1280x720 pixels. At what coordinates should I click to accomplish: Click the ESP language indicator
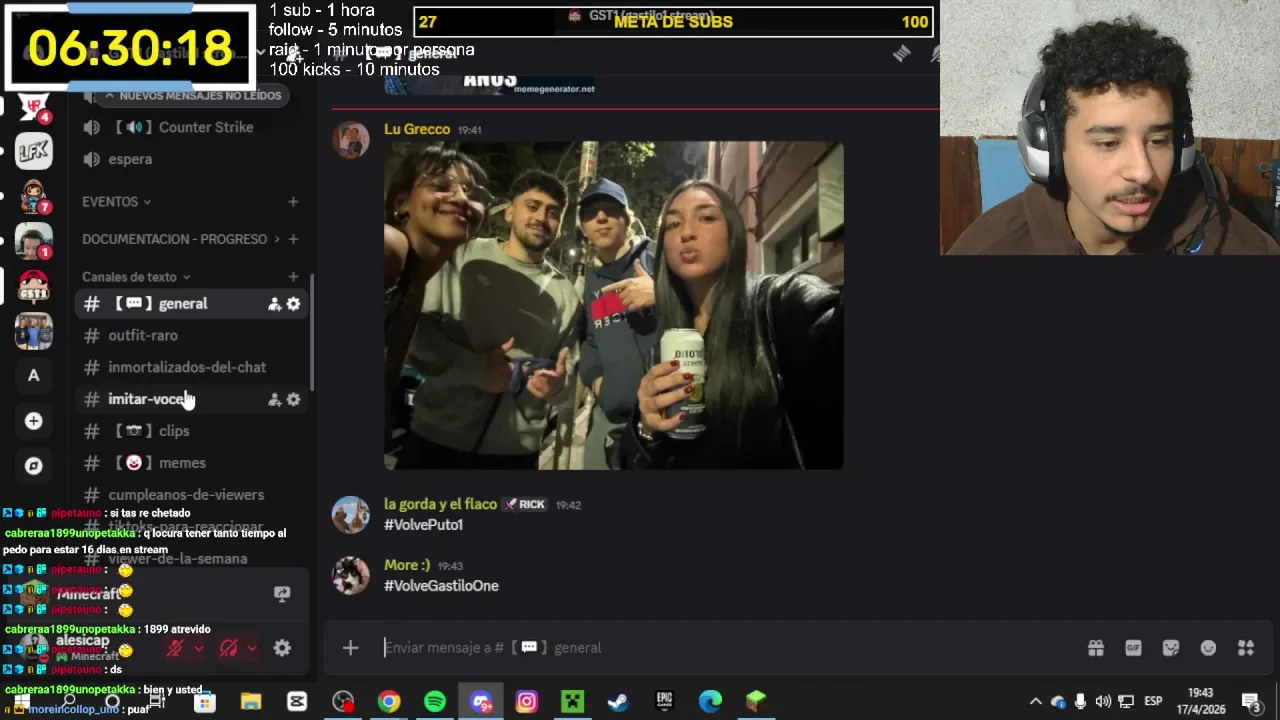[1153, 702]
